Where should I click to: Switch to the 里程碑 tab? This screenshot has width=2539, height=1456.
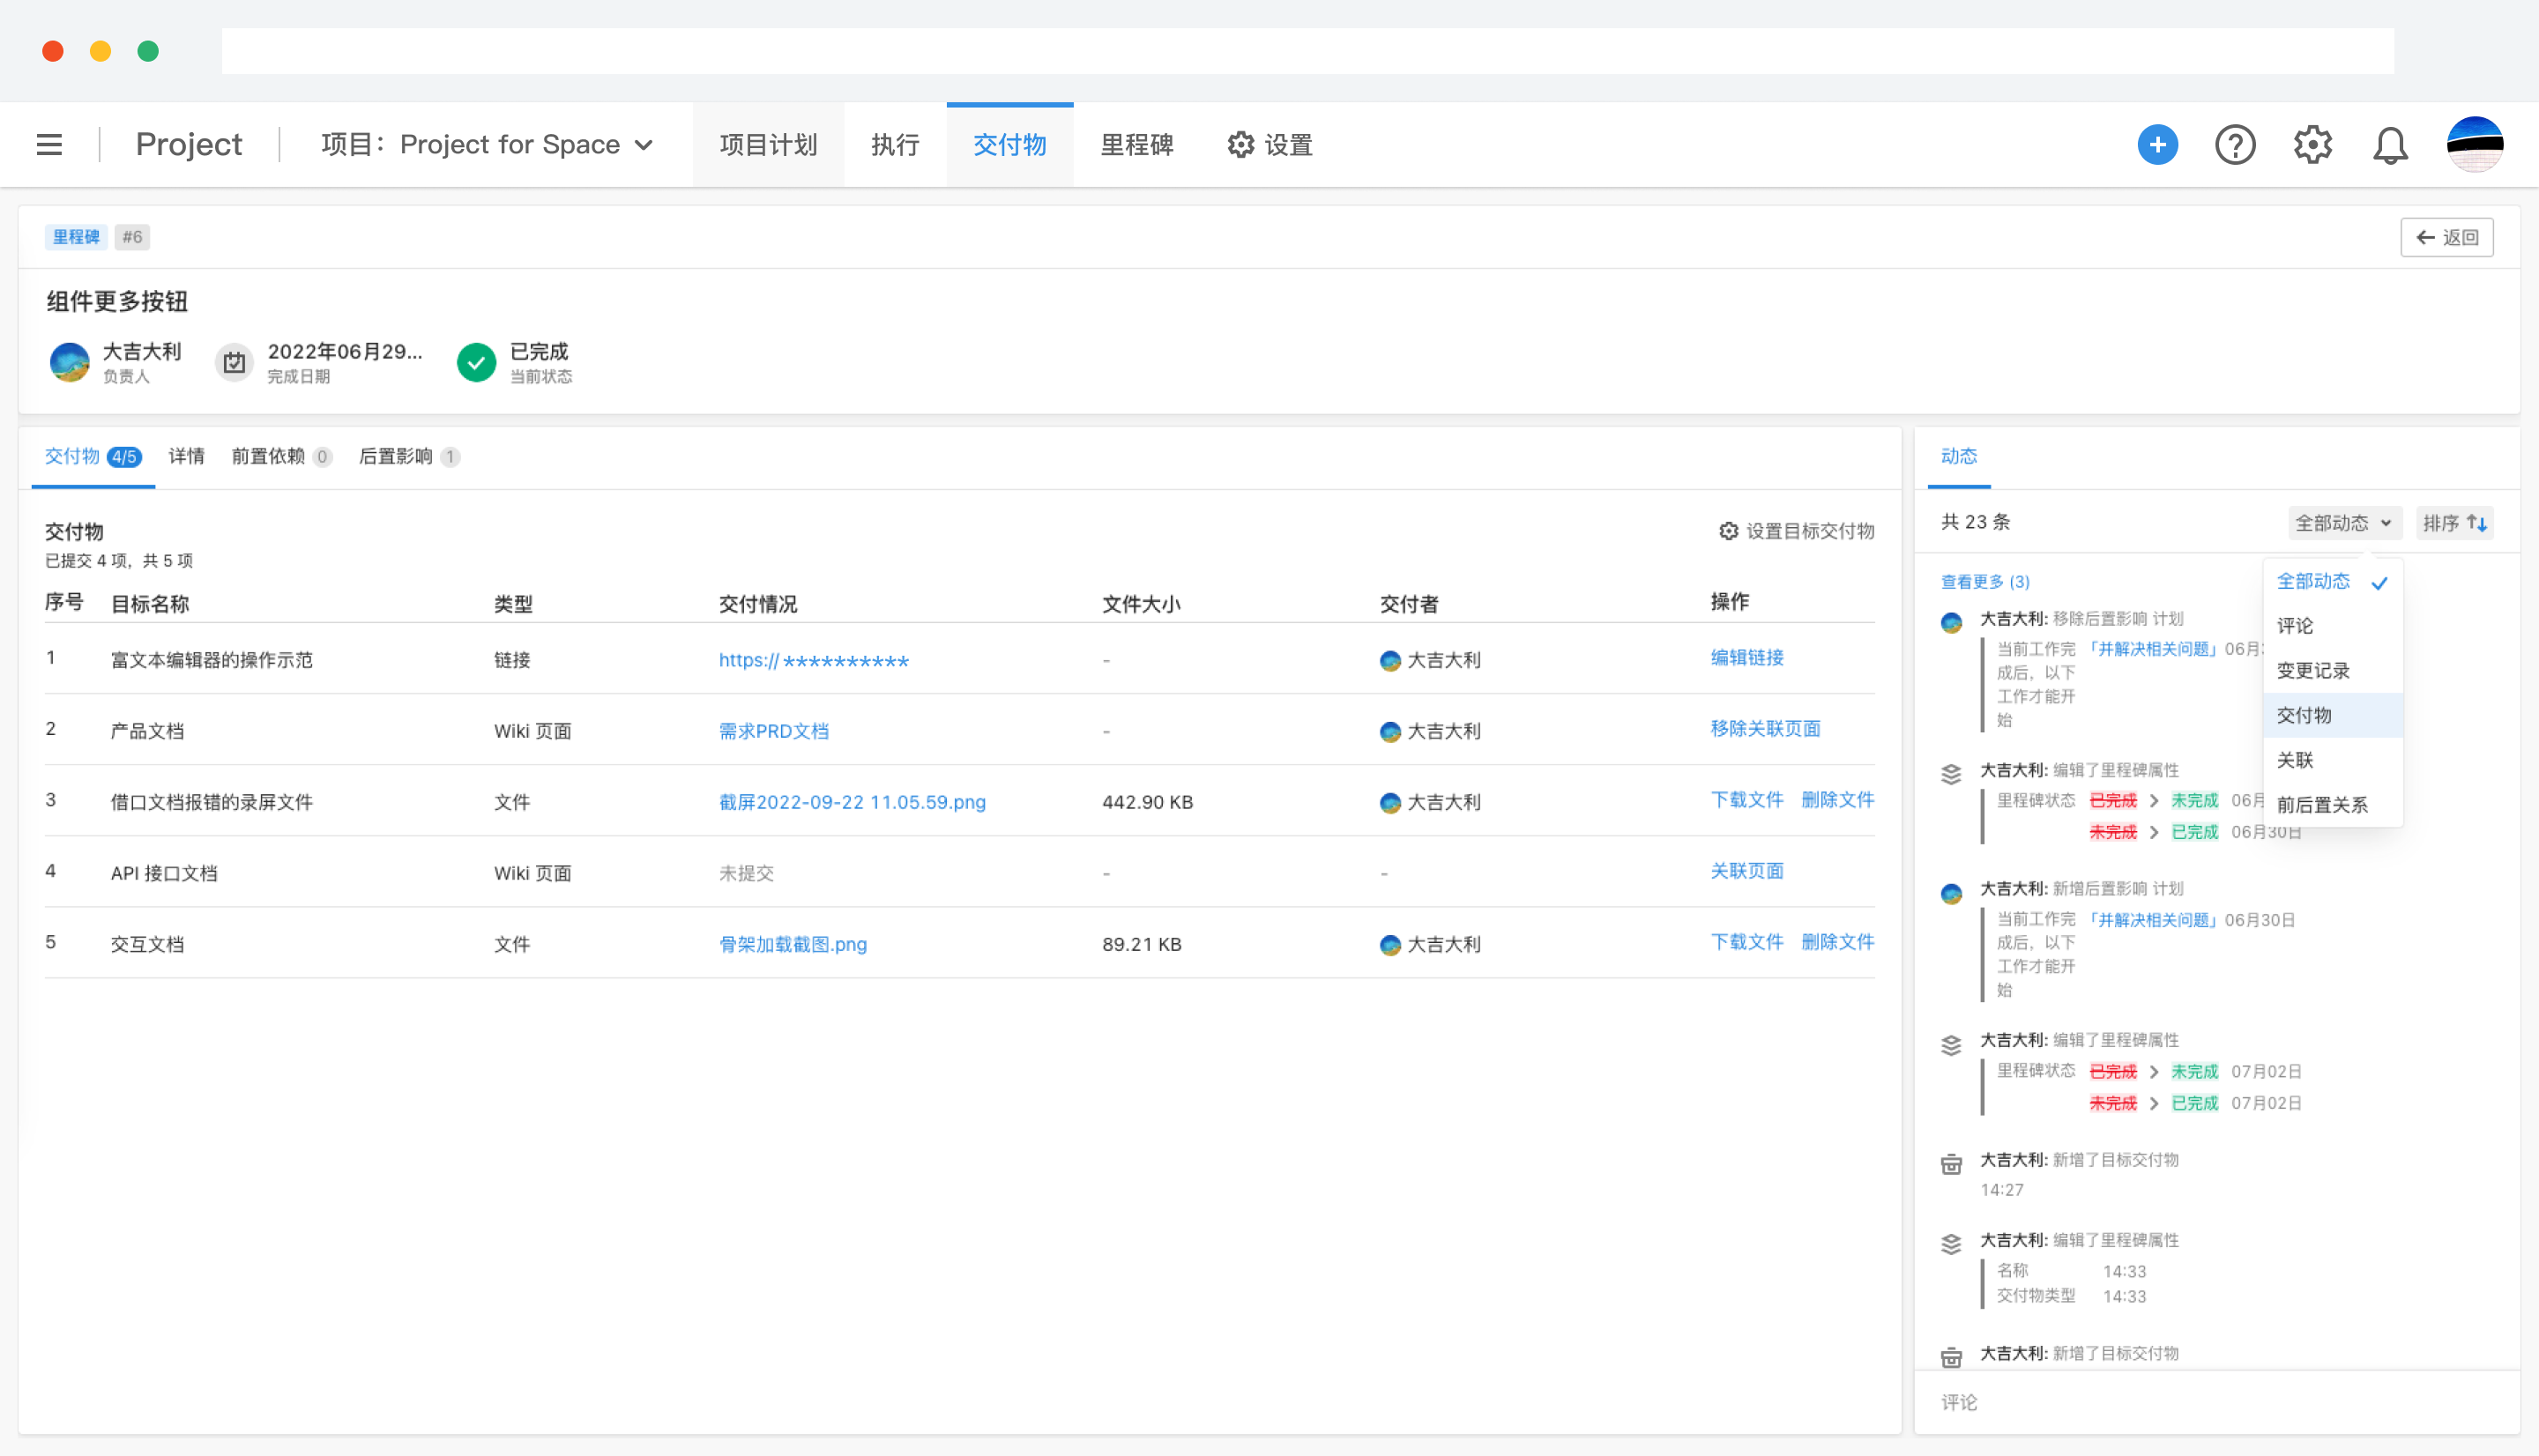1136,145
